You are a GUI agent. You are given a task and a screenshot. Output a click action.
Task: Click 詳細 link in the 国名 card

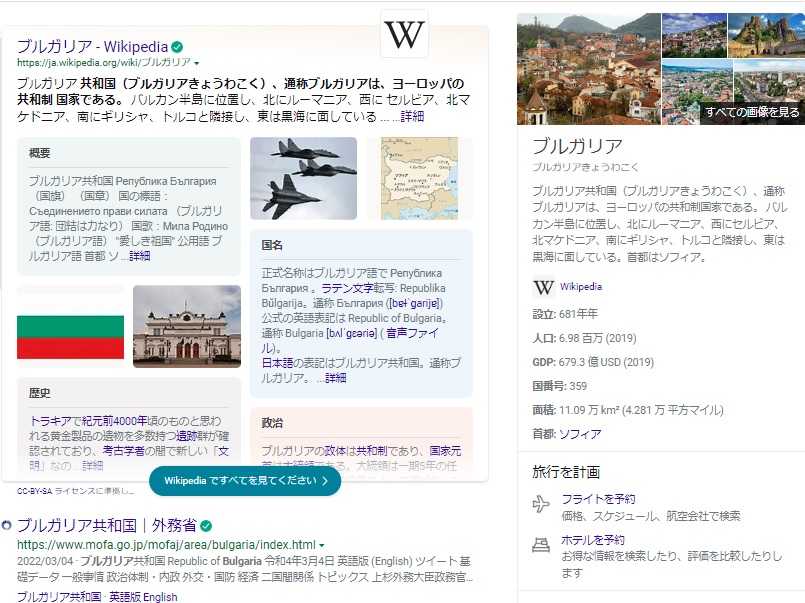click(336, 378)
